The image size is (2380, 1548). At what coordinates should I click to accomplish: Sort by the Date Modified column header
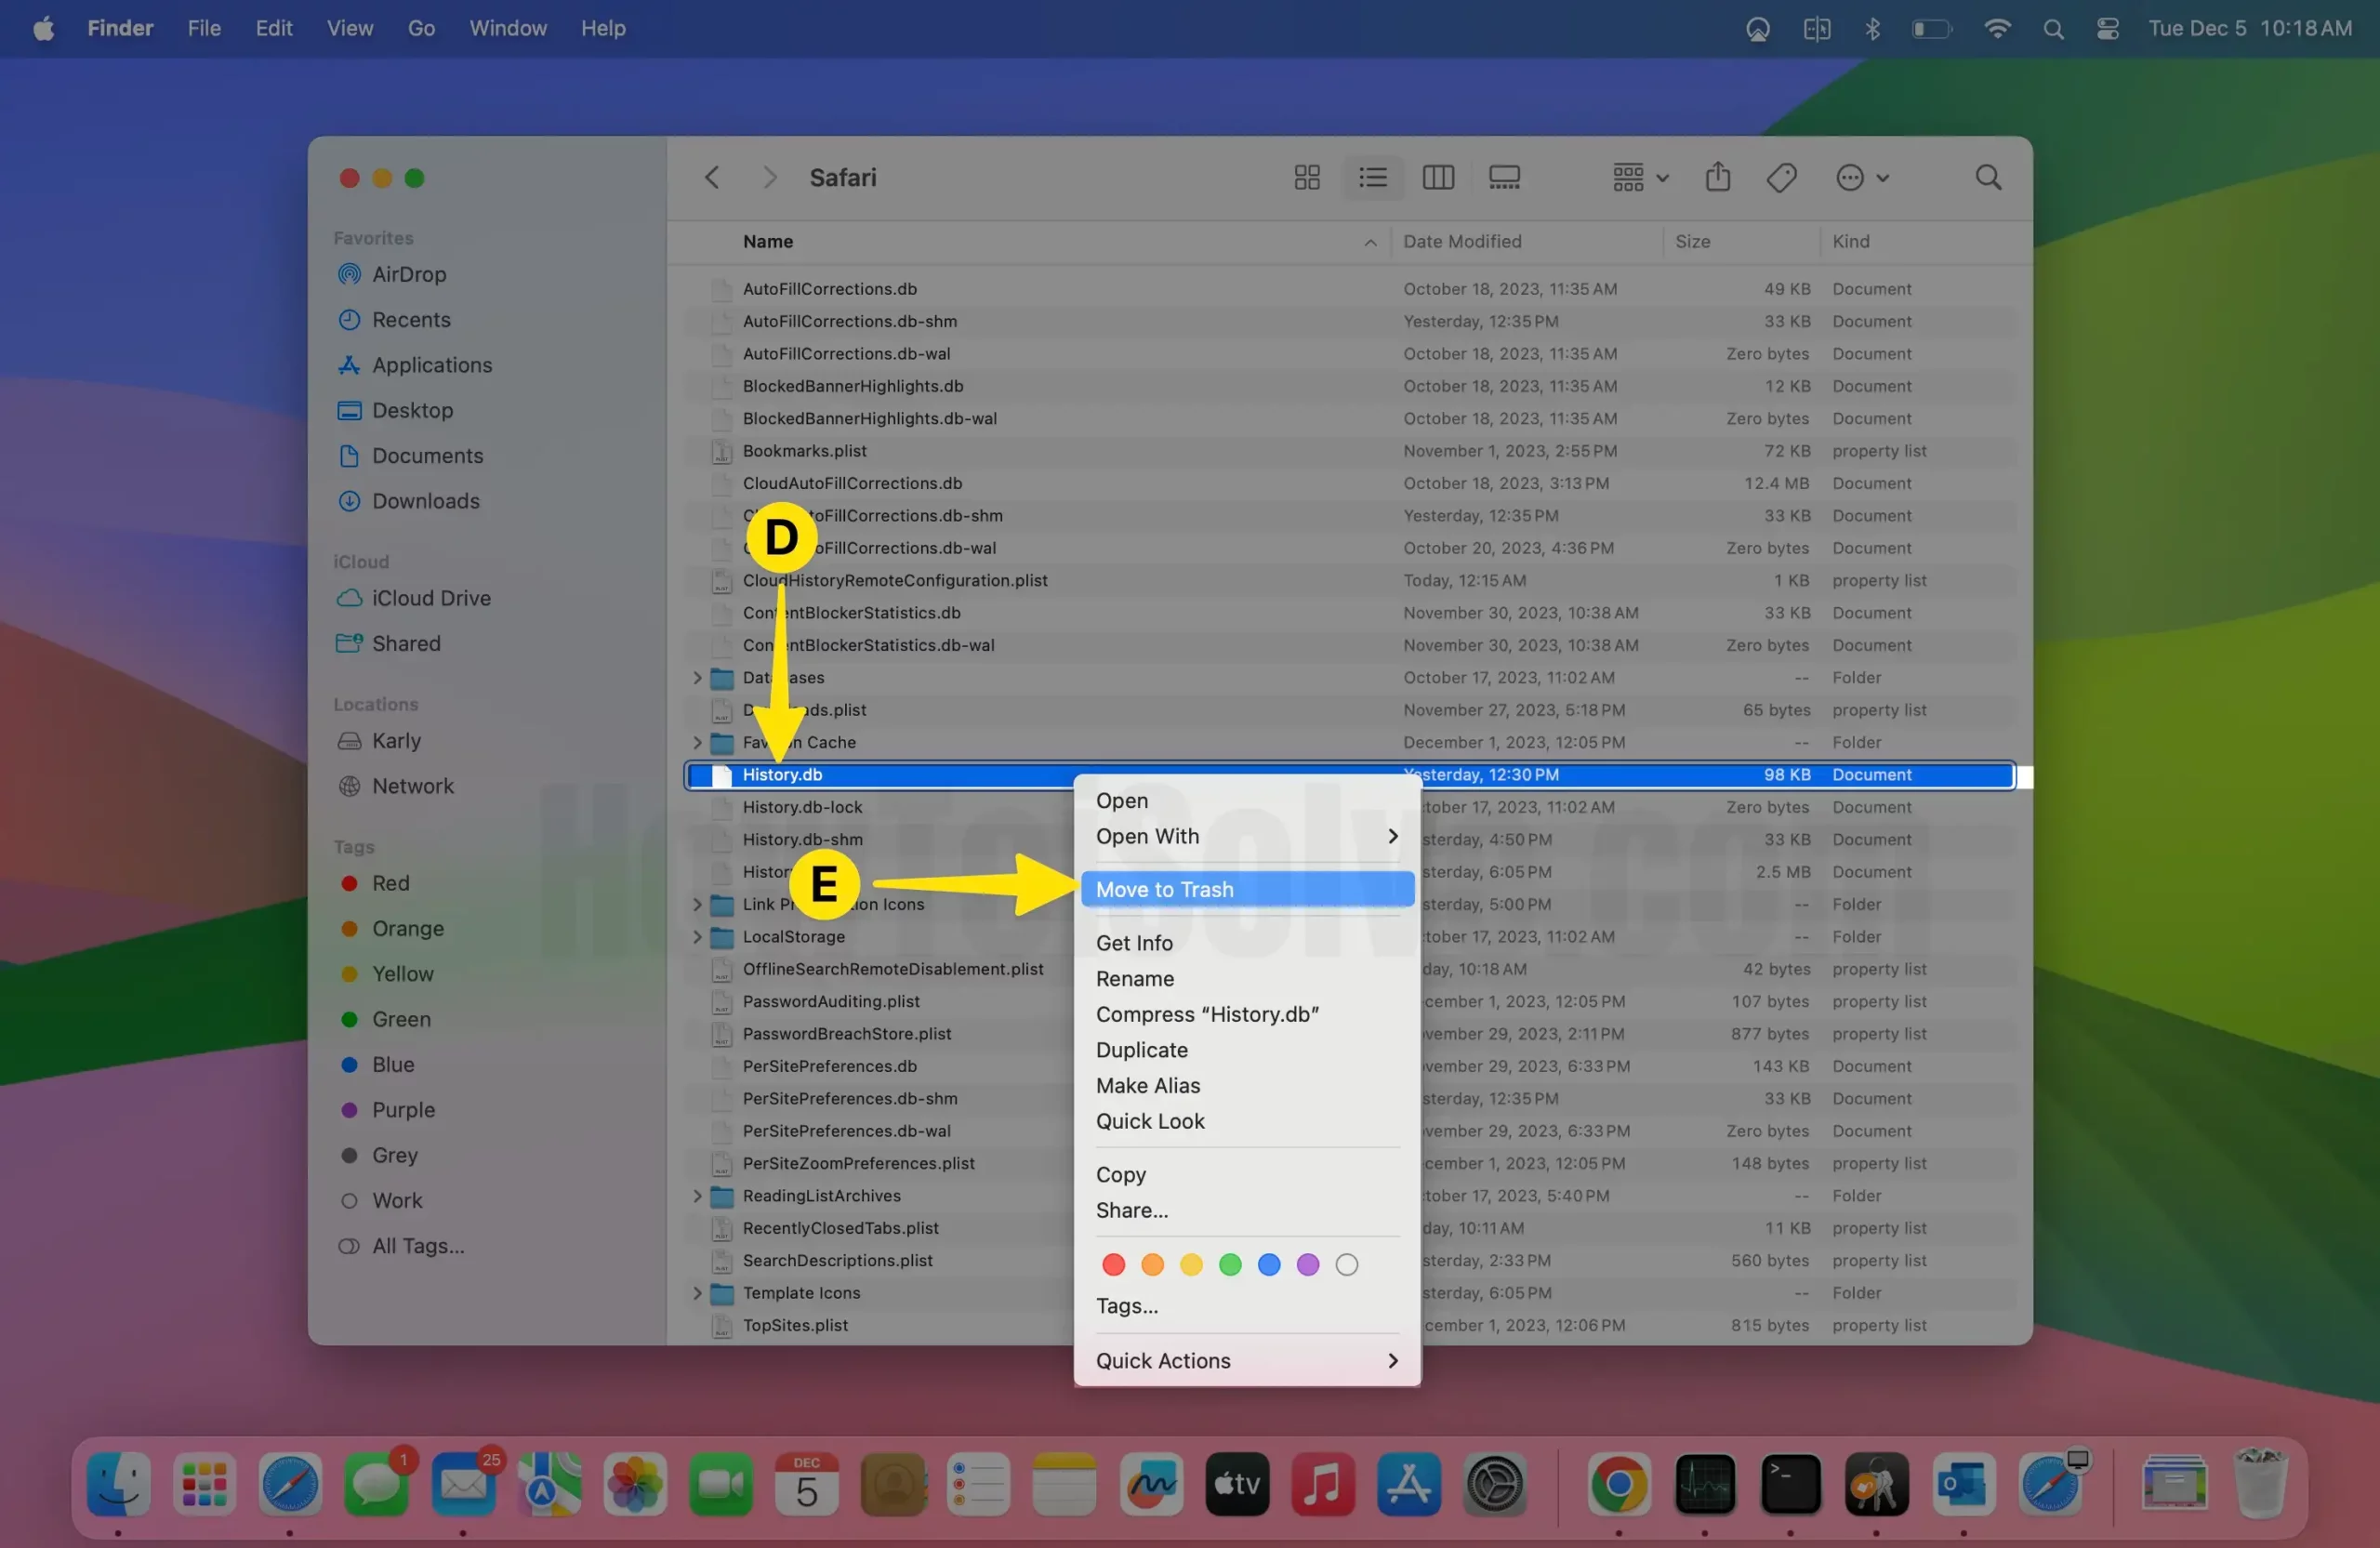(1527, 241)
